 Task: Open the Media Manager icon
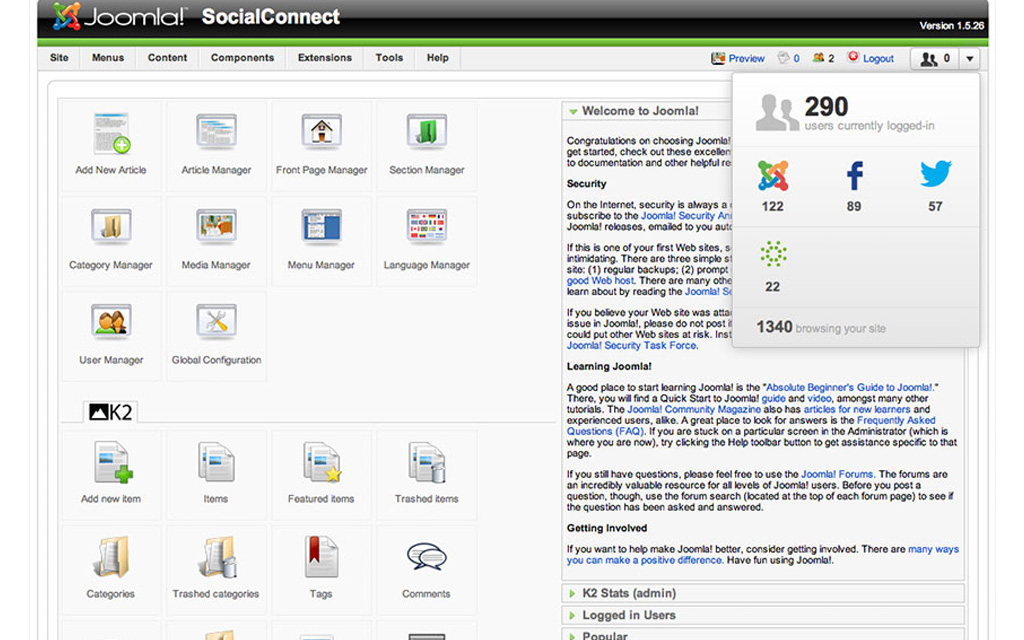216,230
